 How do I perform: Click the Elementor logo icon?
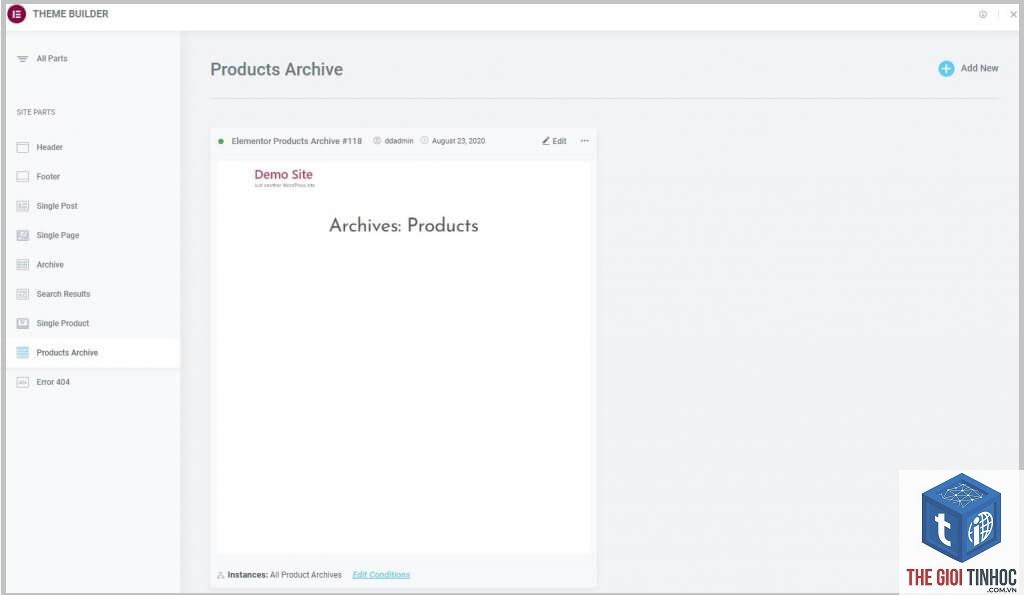(16, 14)
